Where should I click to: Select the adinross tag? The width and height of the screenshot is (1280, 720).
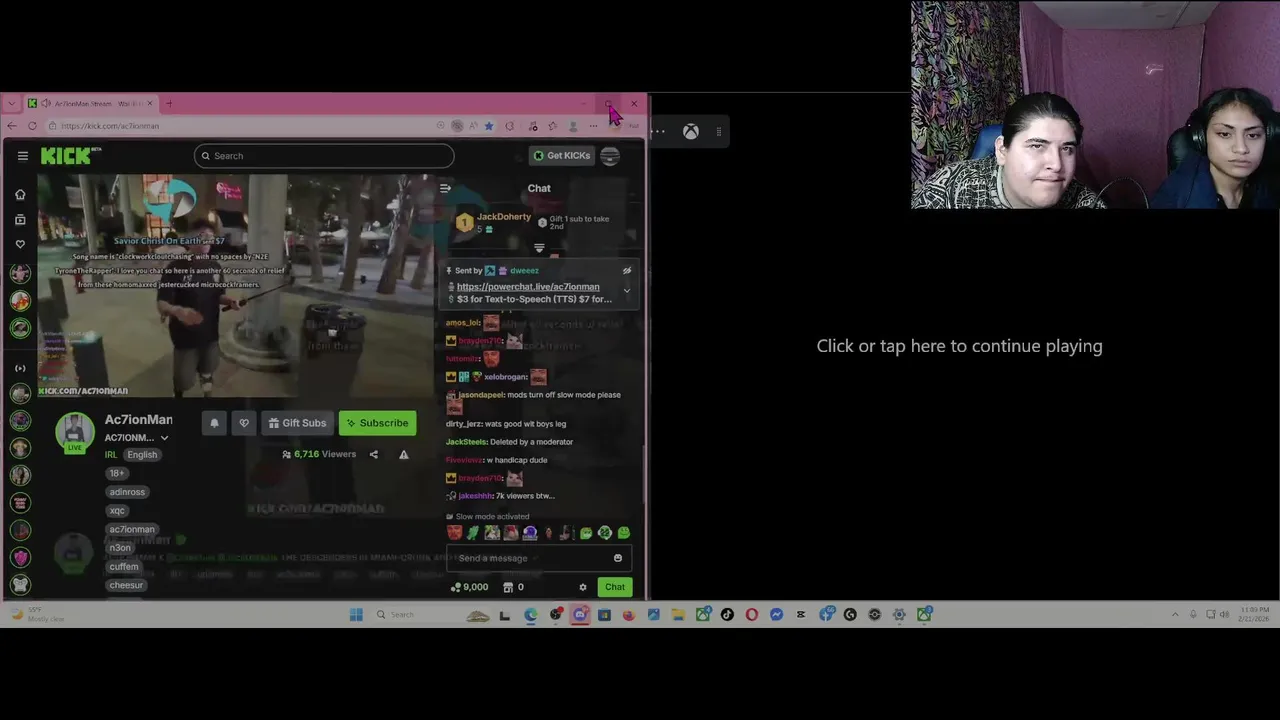click(128, 492)
